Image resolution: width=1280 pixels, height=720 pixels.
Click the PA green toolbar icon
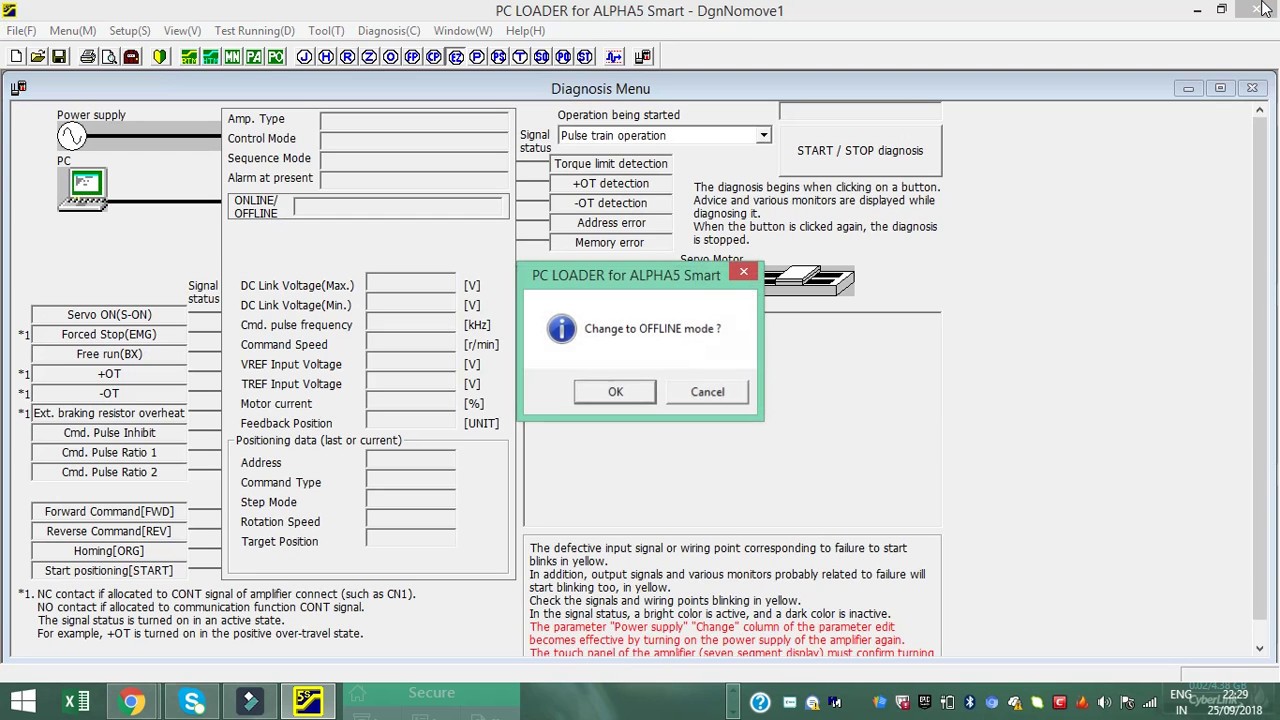254,57
